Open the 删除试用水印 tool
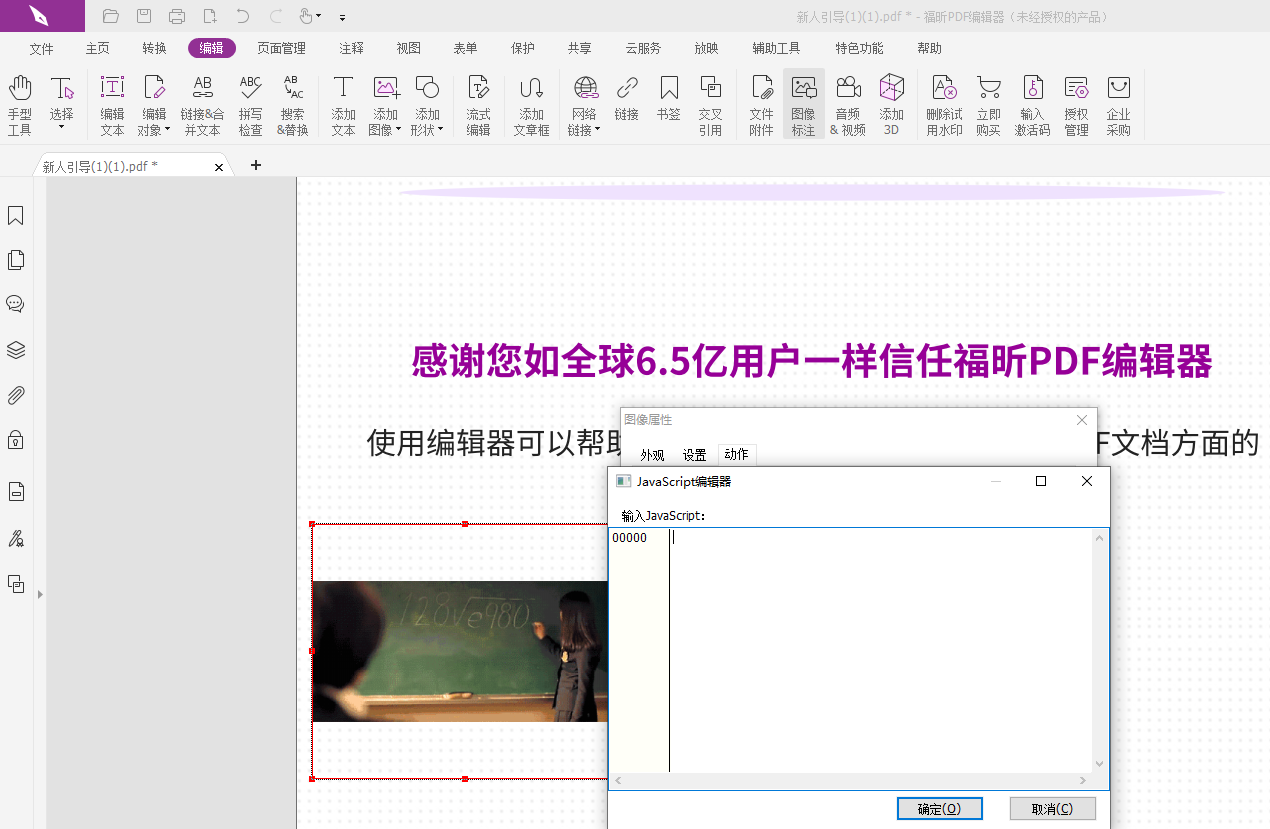1270x829 pixels. (944, 104)
